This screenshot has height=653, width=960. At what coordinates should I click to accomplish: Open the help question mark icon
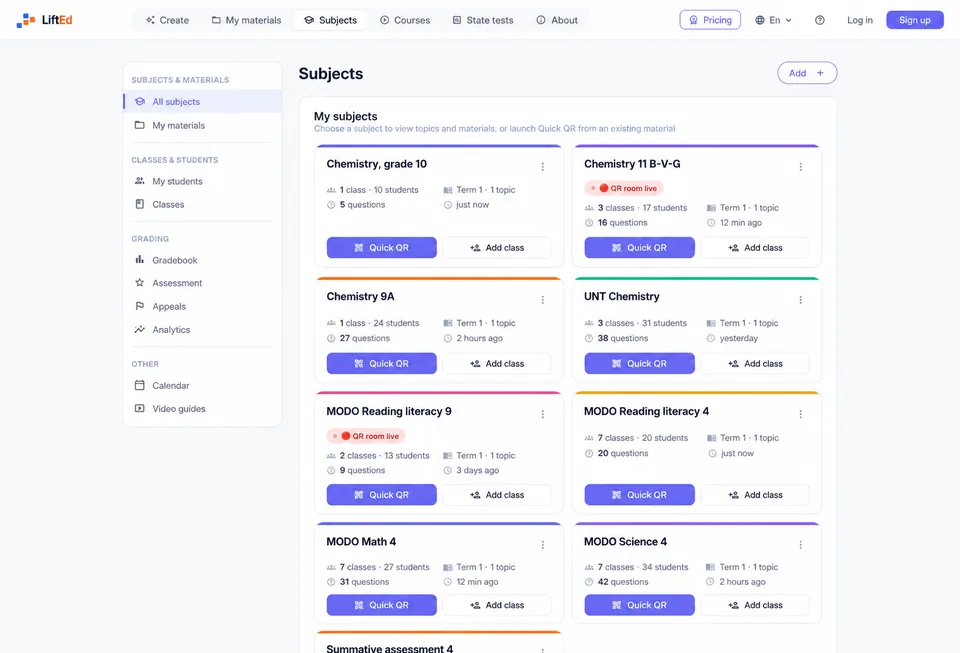click(x=819, y=20)
